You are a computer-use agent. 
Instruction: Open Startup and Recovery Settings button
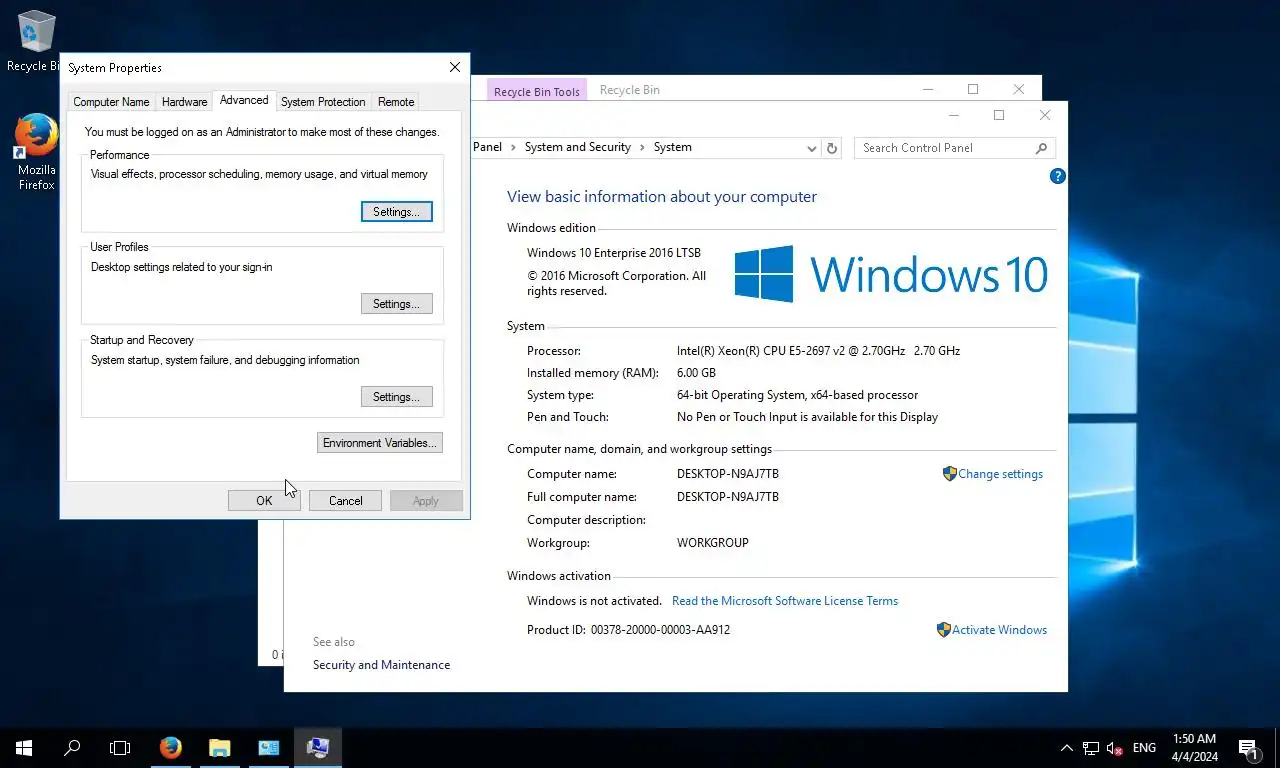396,397
